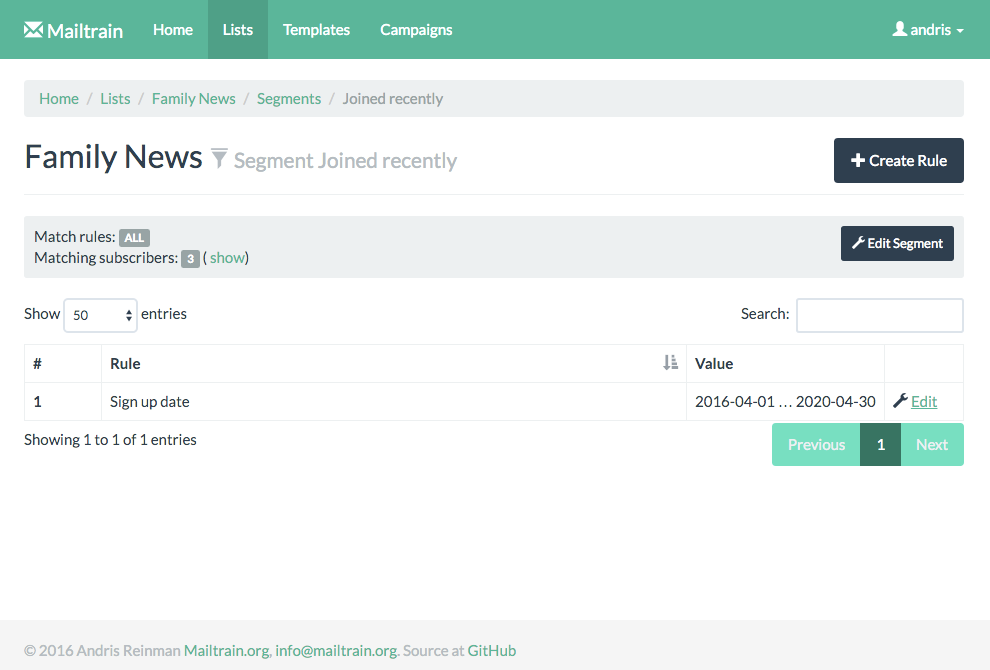Click the 'Segment Joined recently' subtitle
Screen dimensions: 990x670
pos(345,160)
